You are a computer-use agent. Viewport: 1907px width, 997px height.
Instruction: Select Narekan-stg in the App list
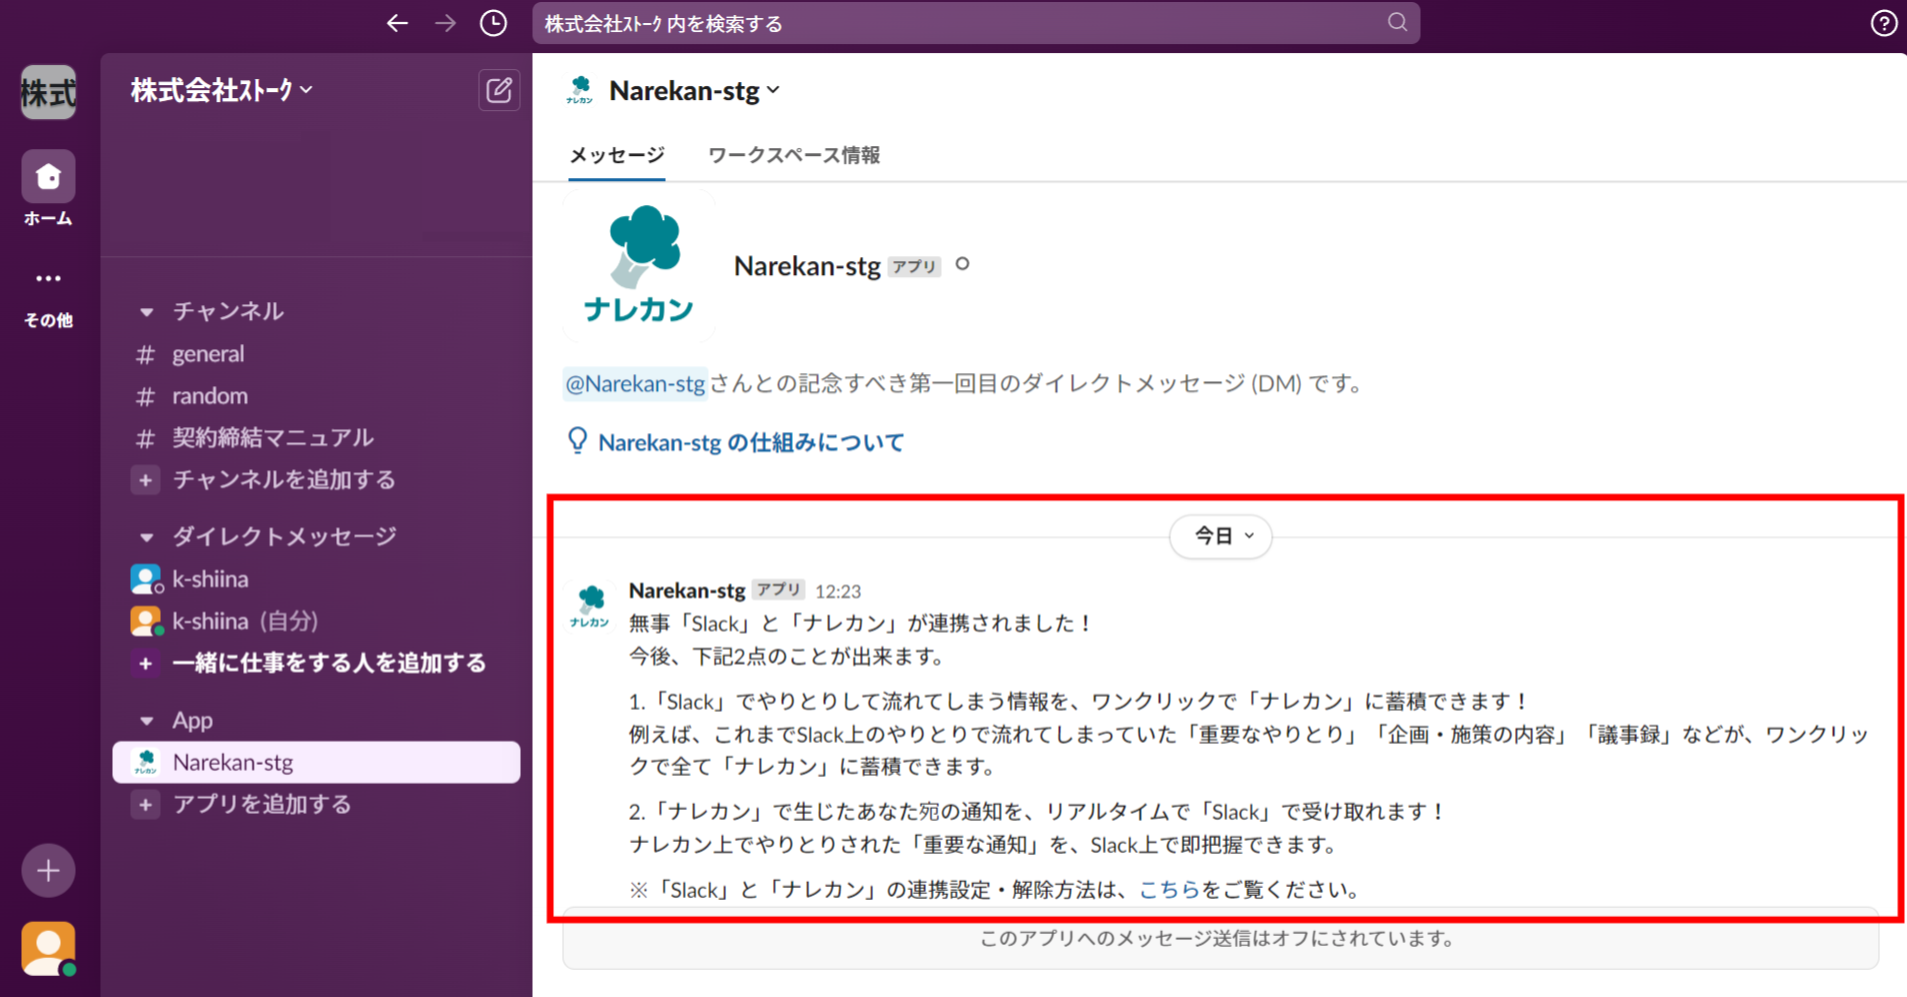click(316, 762)
